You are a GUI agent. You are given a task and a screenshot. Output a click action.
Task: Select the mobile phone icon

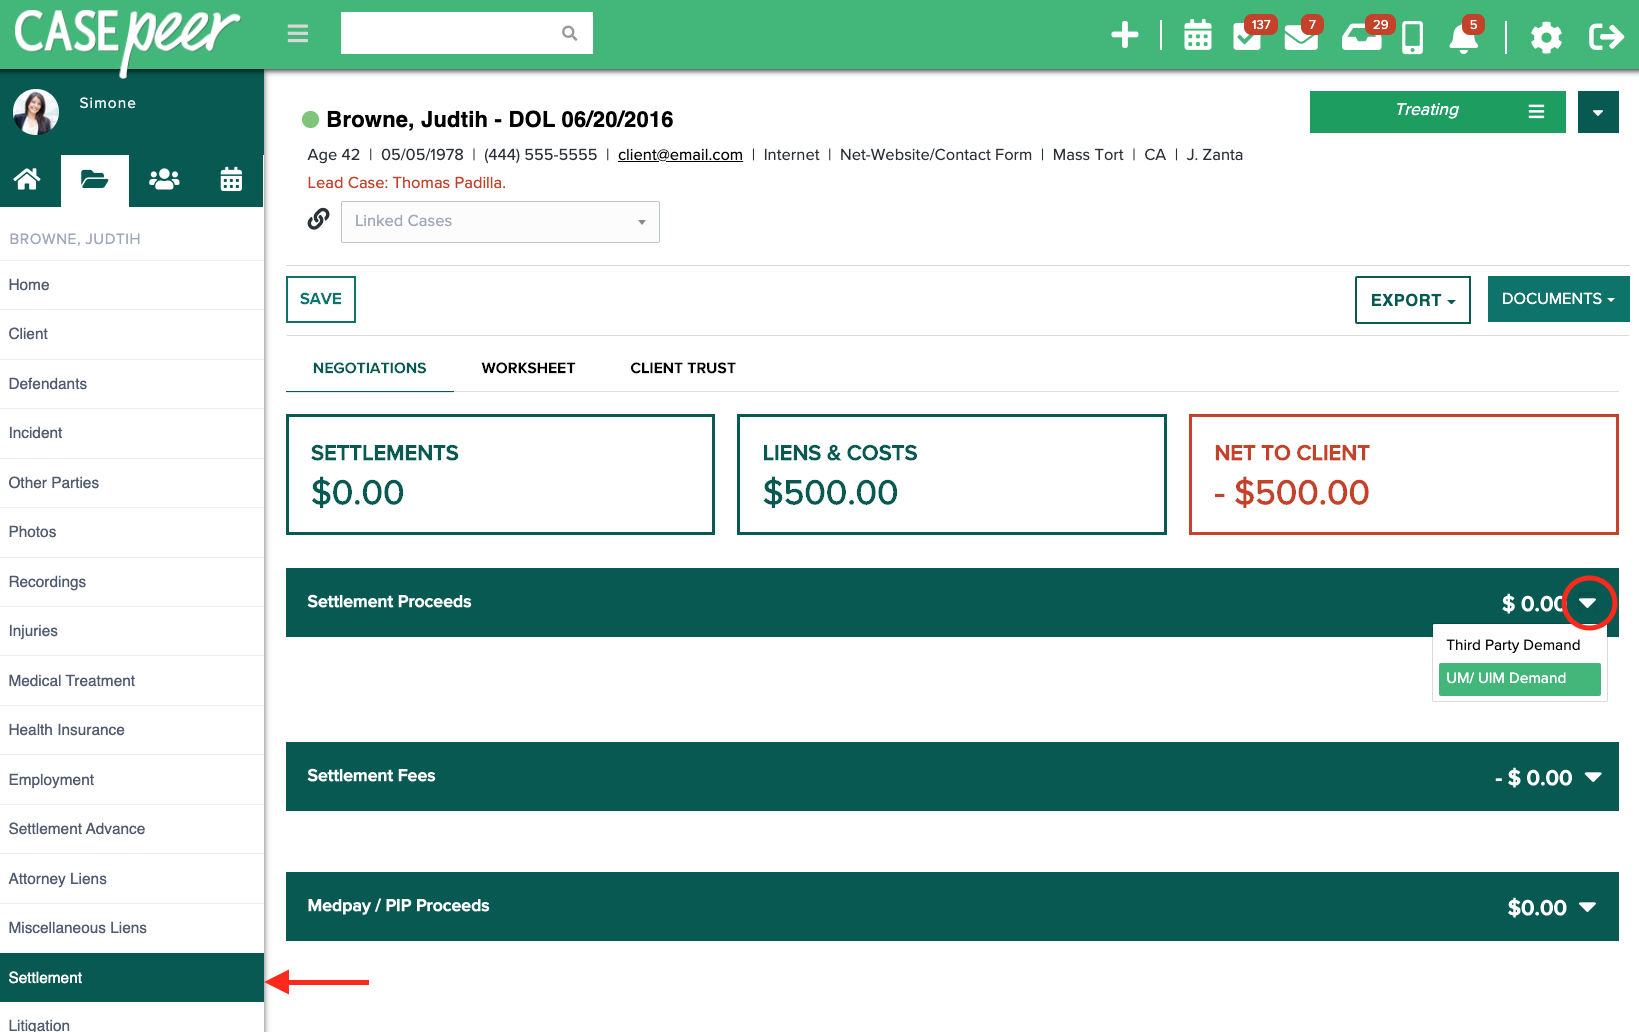(1412, 37)
